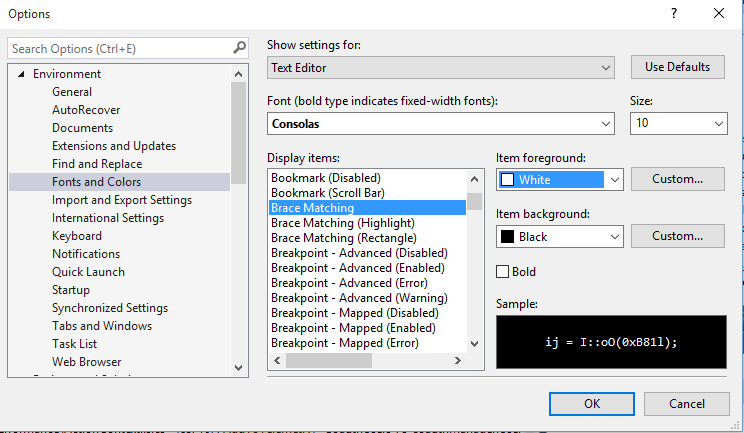Open the Item foreground color dropdown
Image resolution: width=744 pixels, height=433 pixels.
coord(560,180)
